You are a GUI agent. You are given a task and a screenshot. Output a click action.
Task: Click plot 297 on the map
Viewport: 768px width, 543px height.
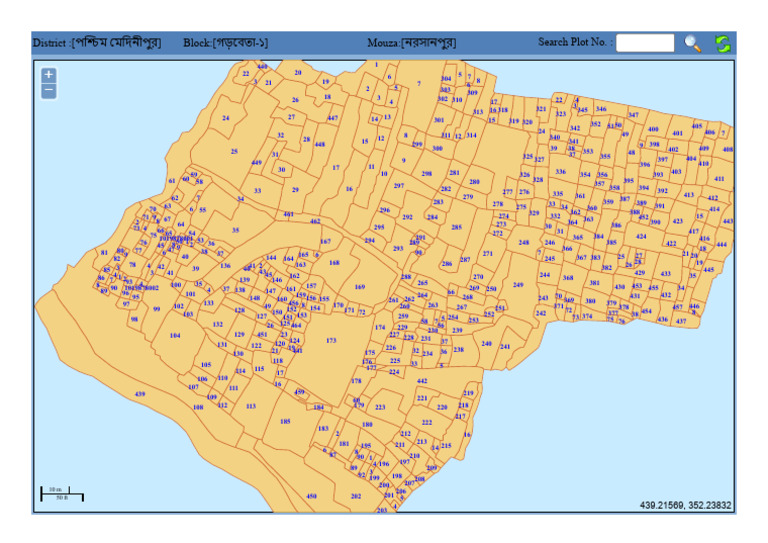tap(398, 186)
